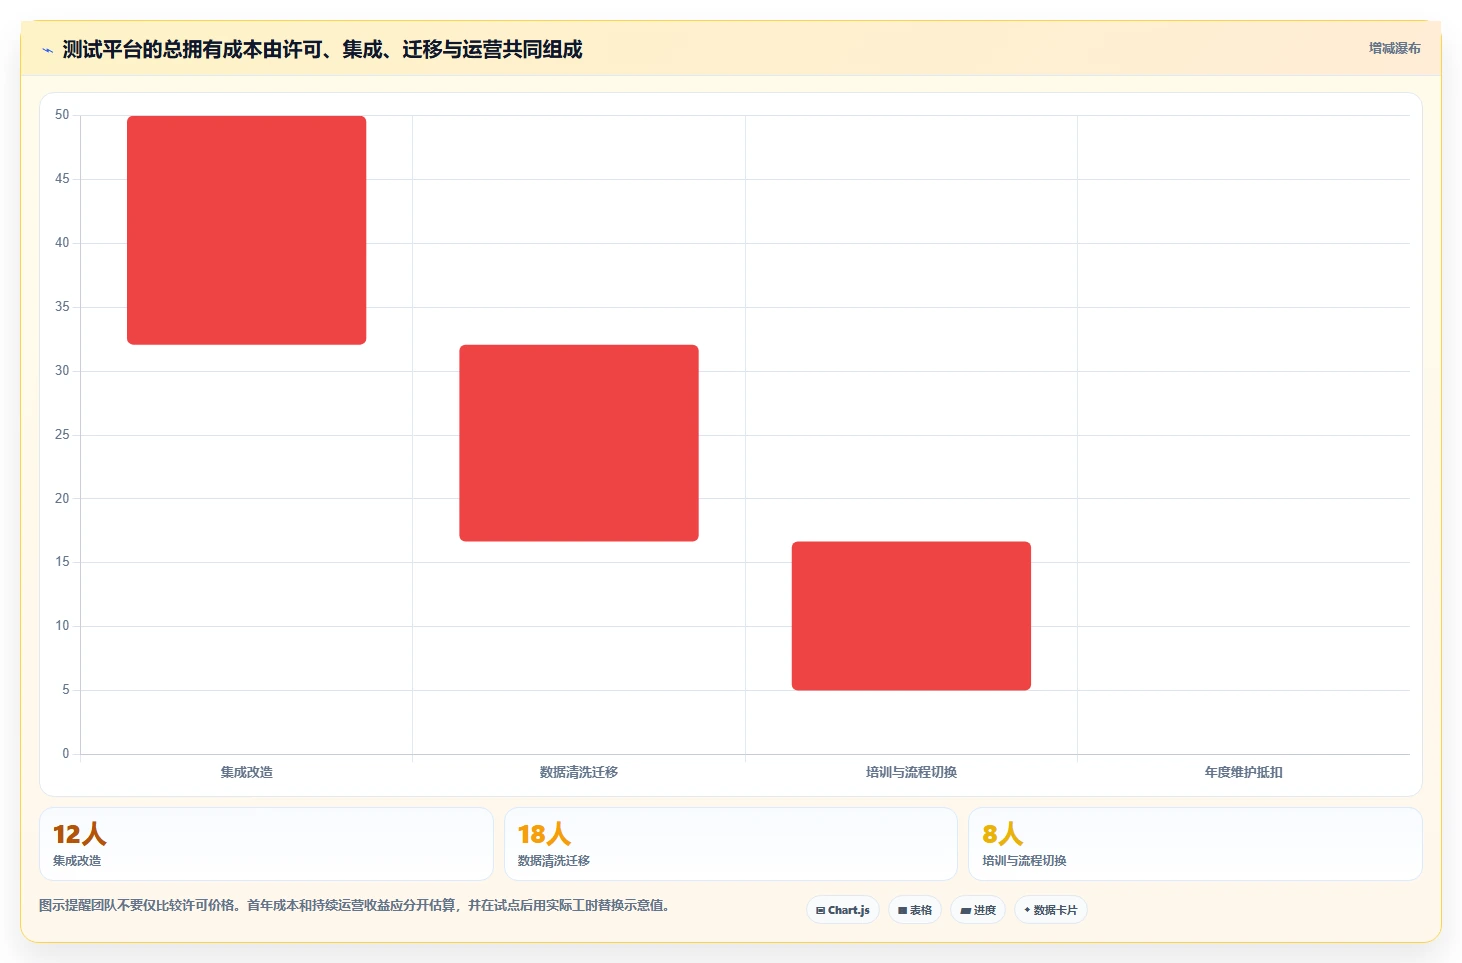Click the y-axis tick label 35
Viewport: 1462px width, 963px height.
click(62, 307)
